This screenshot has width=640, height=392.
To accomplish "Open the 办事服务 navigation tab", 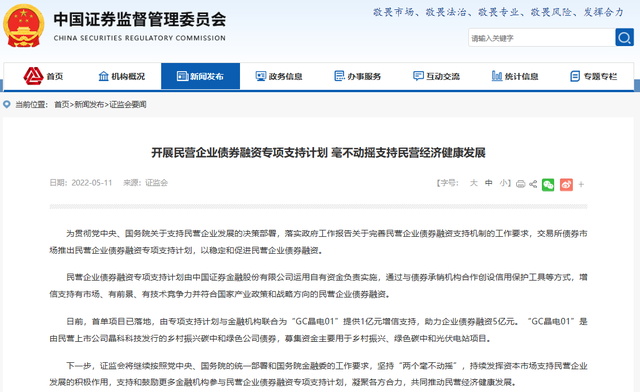I will (358, 76).
